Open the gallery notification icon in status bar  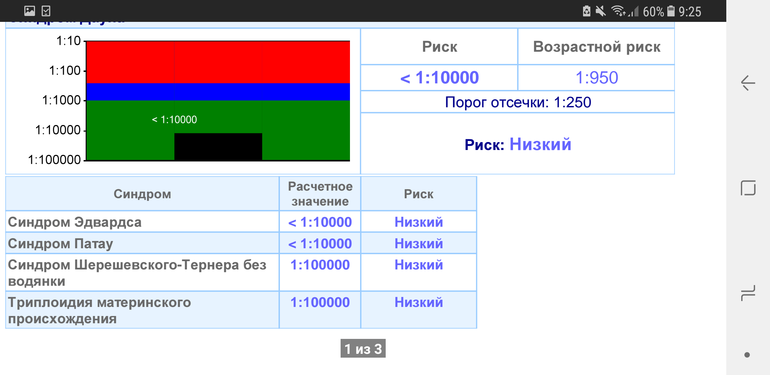coord(29,11)
